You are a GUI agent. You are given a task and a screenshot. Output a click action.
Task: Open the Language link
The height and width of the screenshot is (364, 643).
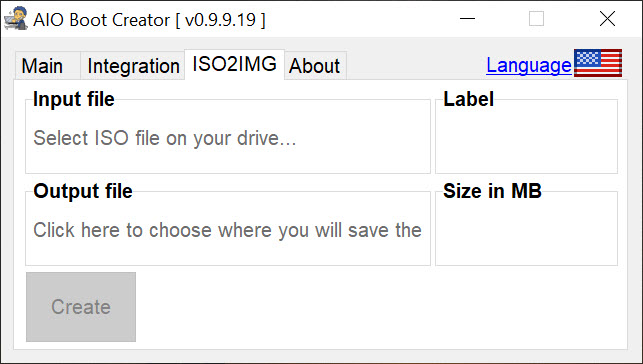tap(529, 65)
